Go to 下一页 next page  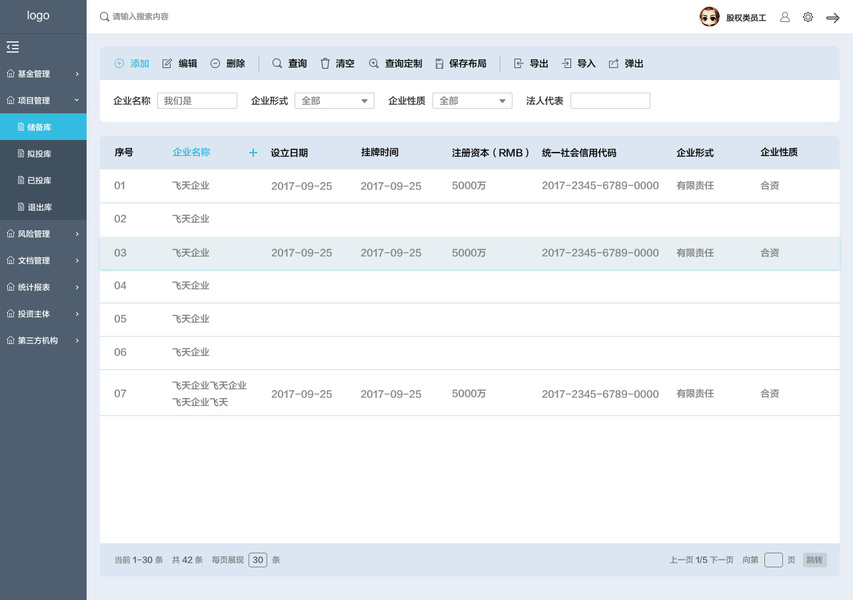click(x=721, y=560)
